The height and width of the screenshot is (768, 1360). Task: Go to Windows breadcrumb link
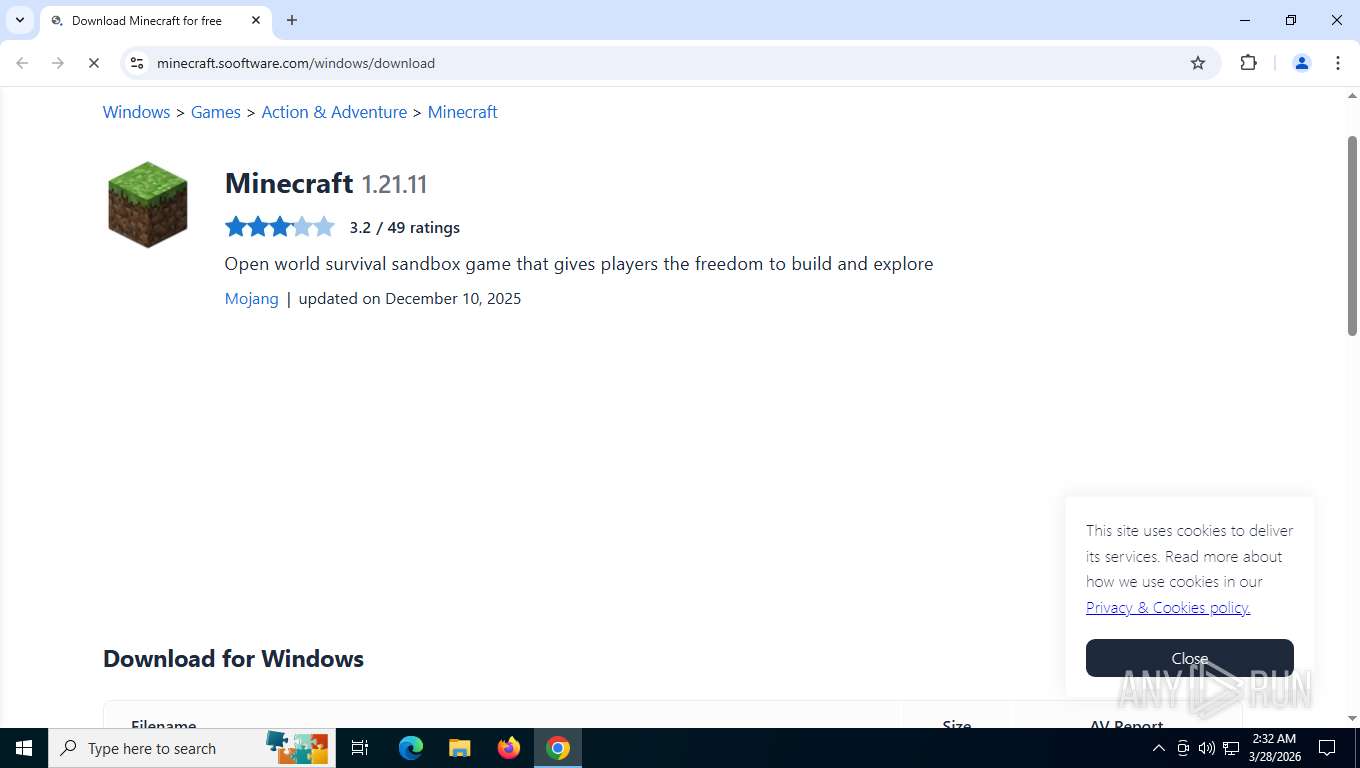click(x=136, y=112)
